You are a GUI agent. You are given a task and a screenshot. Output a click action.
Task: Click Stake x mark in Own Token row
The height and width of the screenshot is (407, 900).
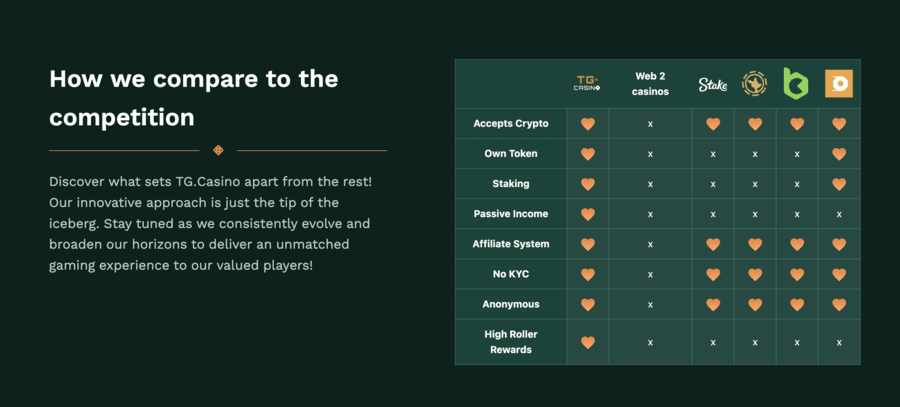[x=713, y=154]
